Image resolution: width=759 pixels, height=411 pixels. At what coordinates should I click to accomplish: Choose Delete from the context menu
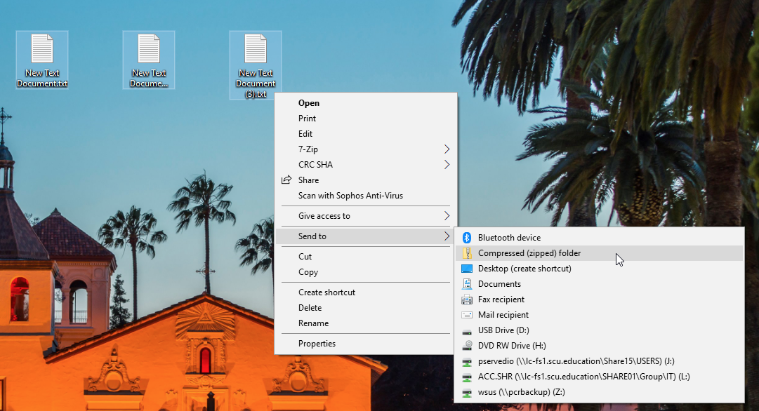(x=365, y=308)
